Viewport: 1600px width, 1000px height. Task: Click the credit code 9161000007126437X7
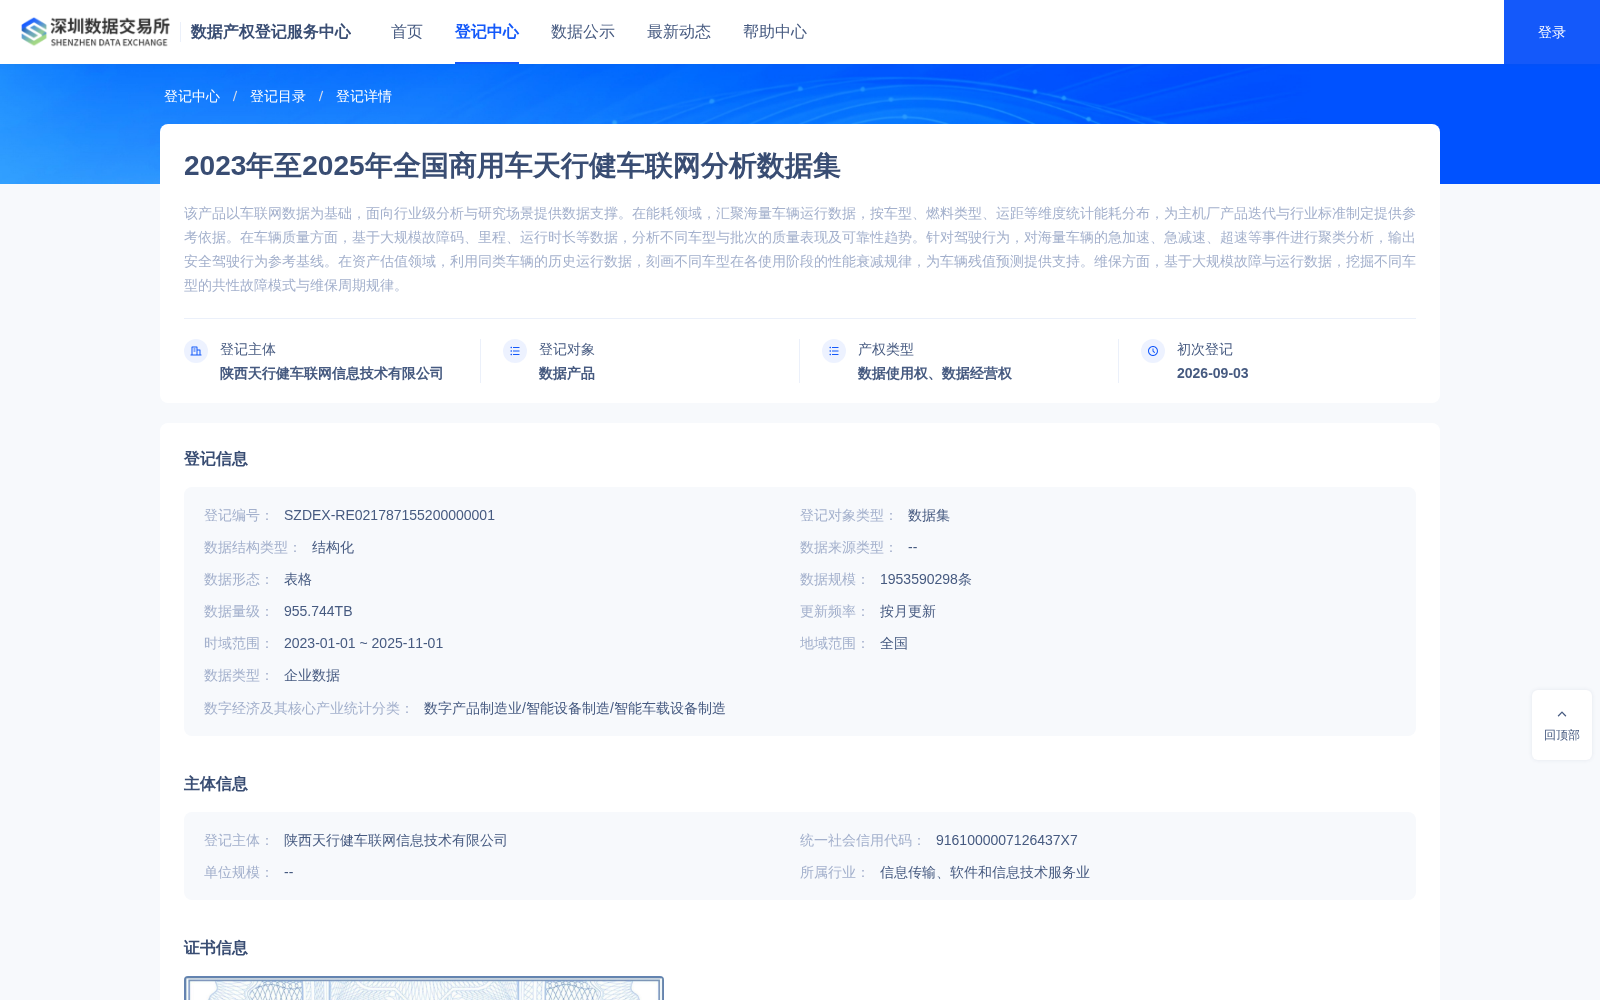[x=1007, y=840]
